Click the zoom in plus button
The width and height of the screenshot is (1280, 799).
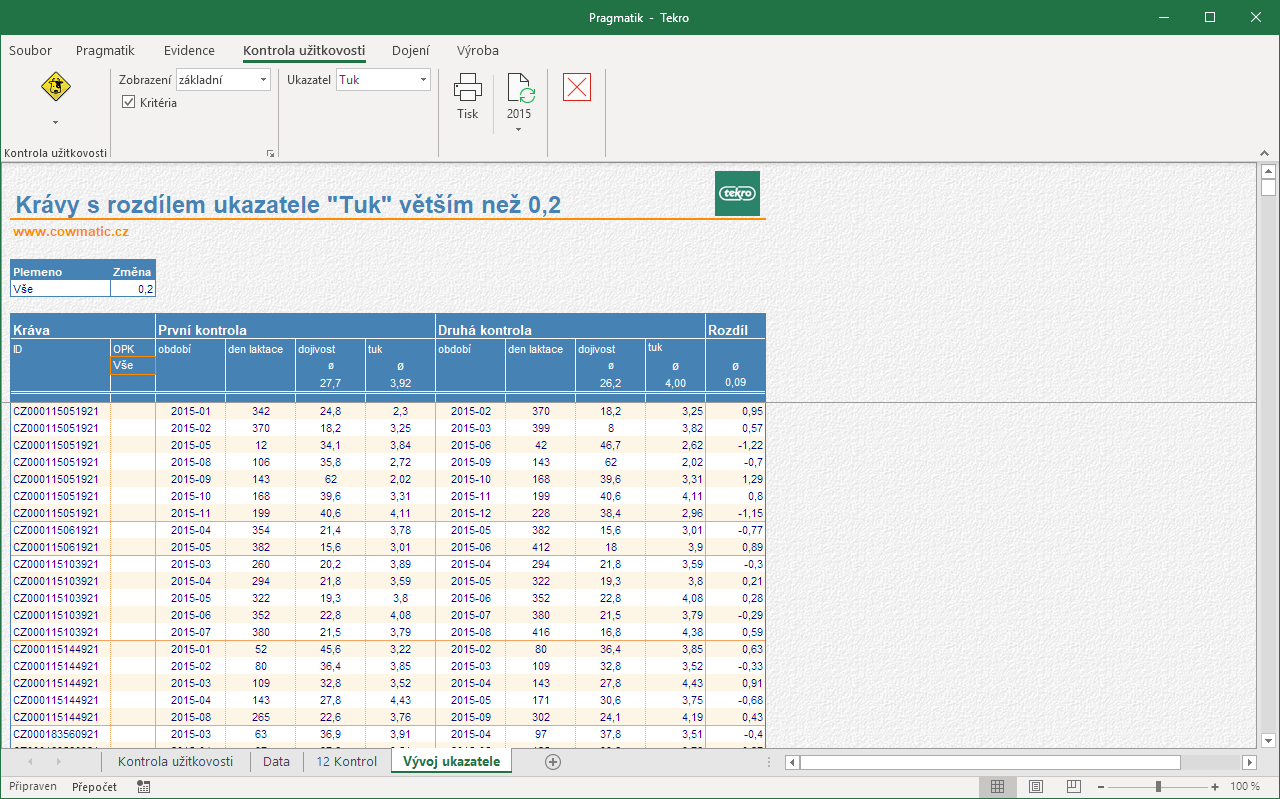pyautogui.click(x=1215, y=786)
